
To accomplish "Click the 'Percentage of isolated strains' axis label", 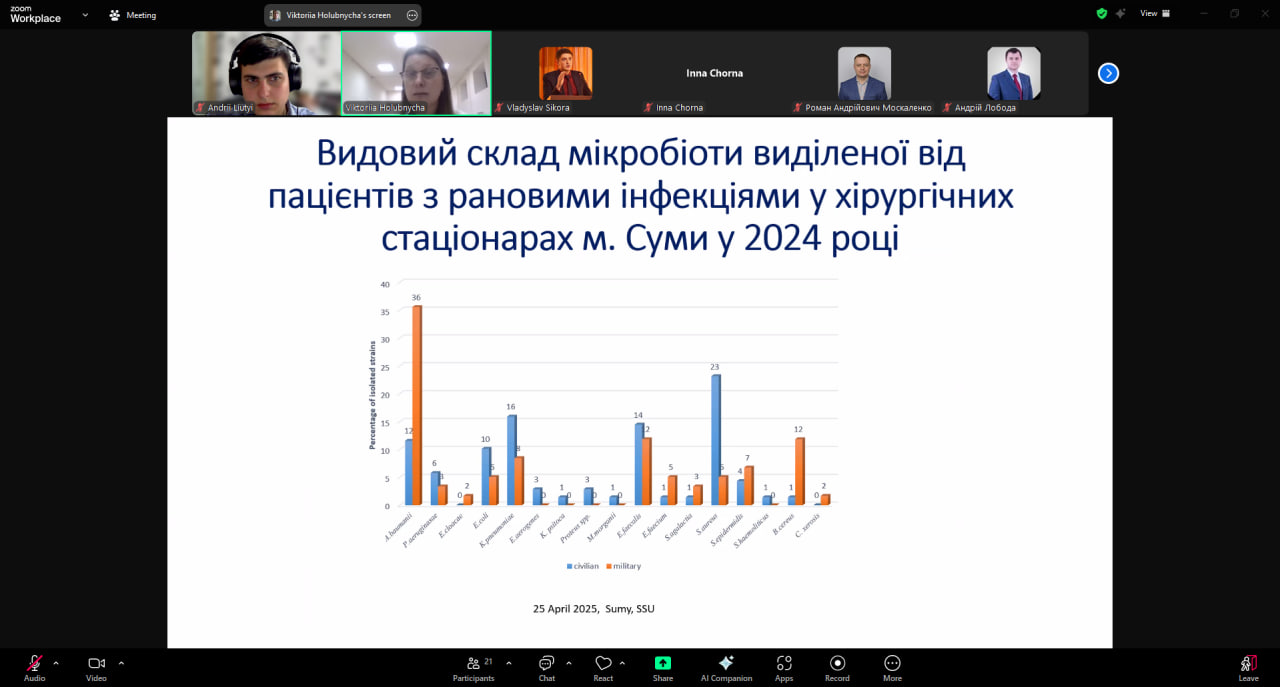I will (372, 394).
